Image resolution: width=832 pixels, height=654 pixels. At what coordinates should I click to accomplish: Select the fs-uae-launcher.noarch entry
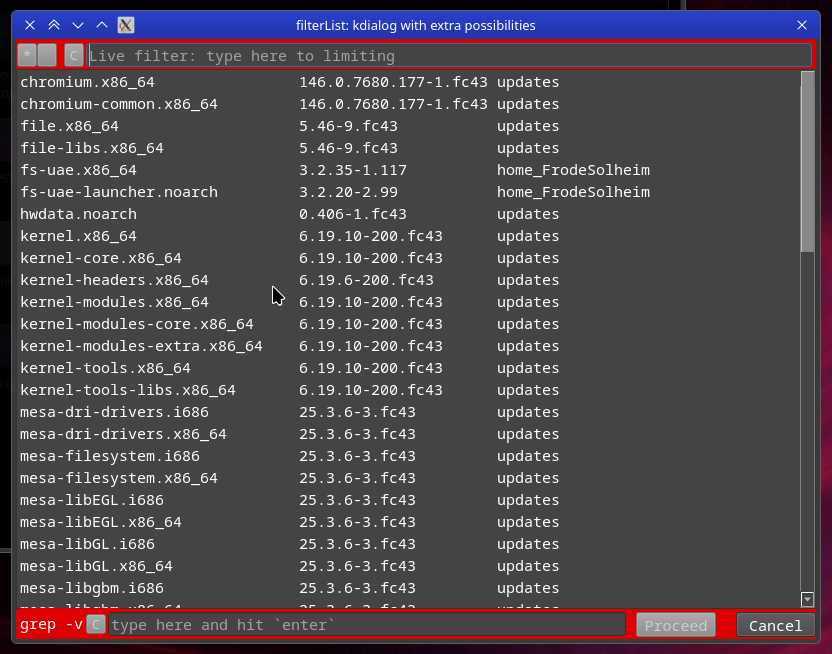pos(119,192)
